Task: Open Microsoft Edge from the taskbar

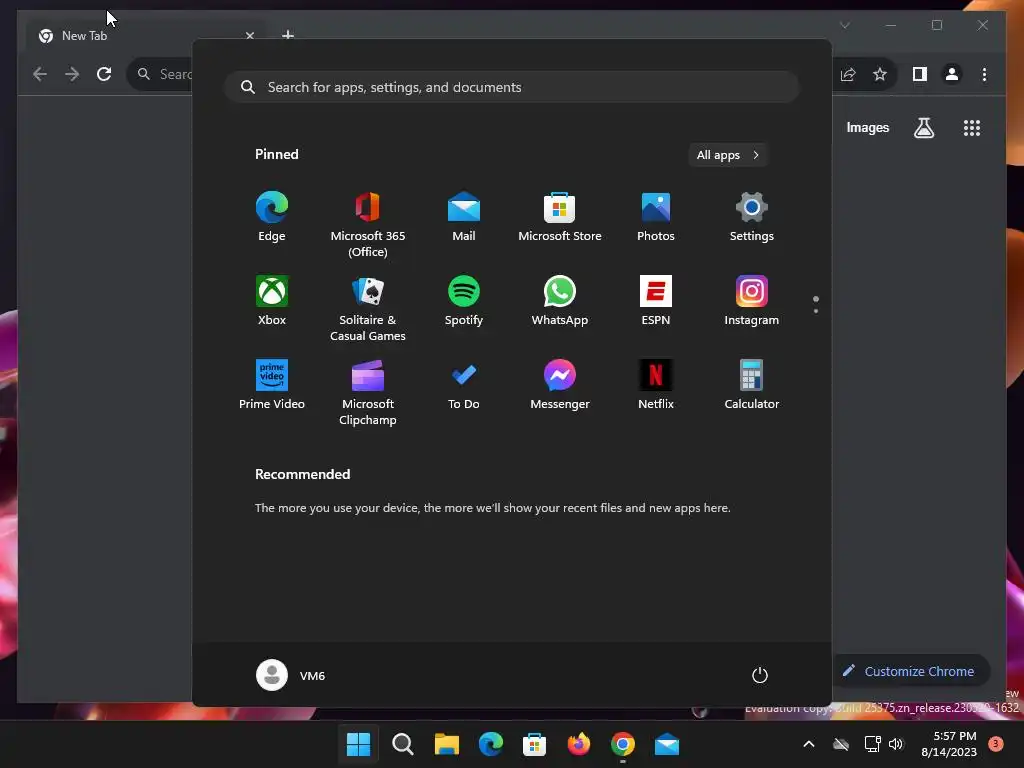Action: (x=490, y=744)
